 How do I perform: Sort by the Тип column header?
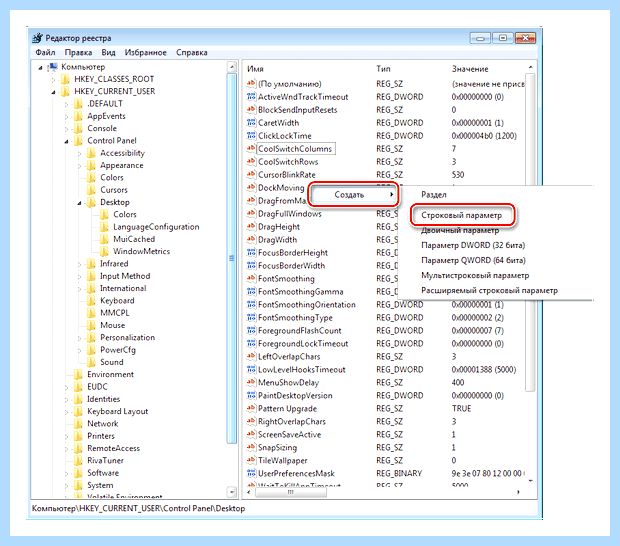tap(383, 69)
